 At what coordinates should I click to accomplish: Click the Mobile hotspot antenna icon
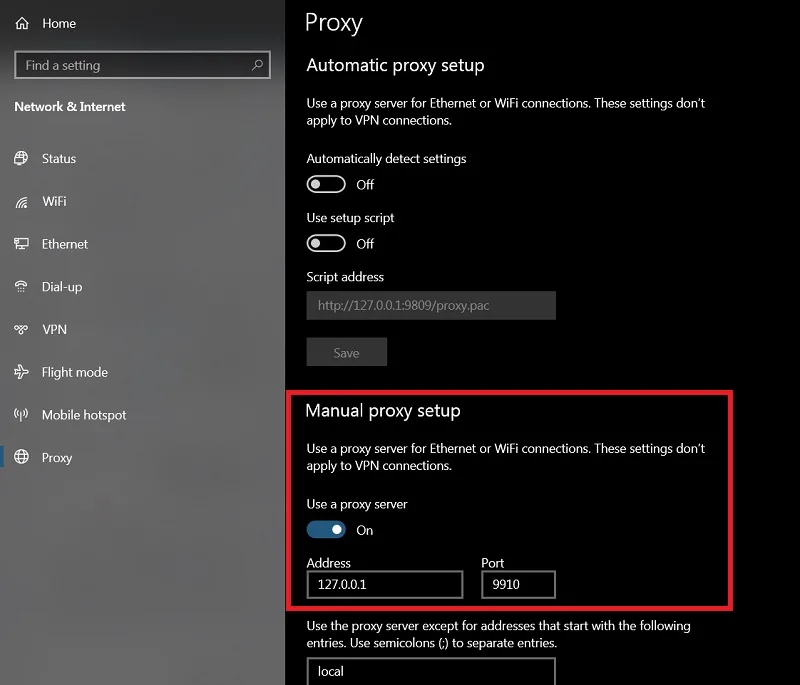pyautogui.click(x=21, y=415)
